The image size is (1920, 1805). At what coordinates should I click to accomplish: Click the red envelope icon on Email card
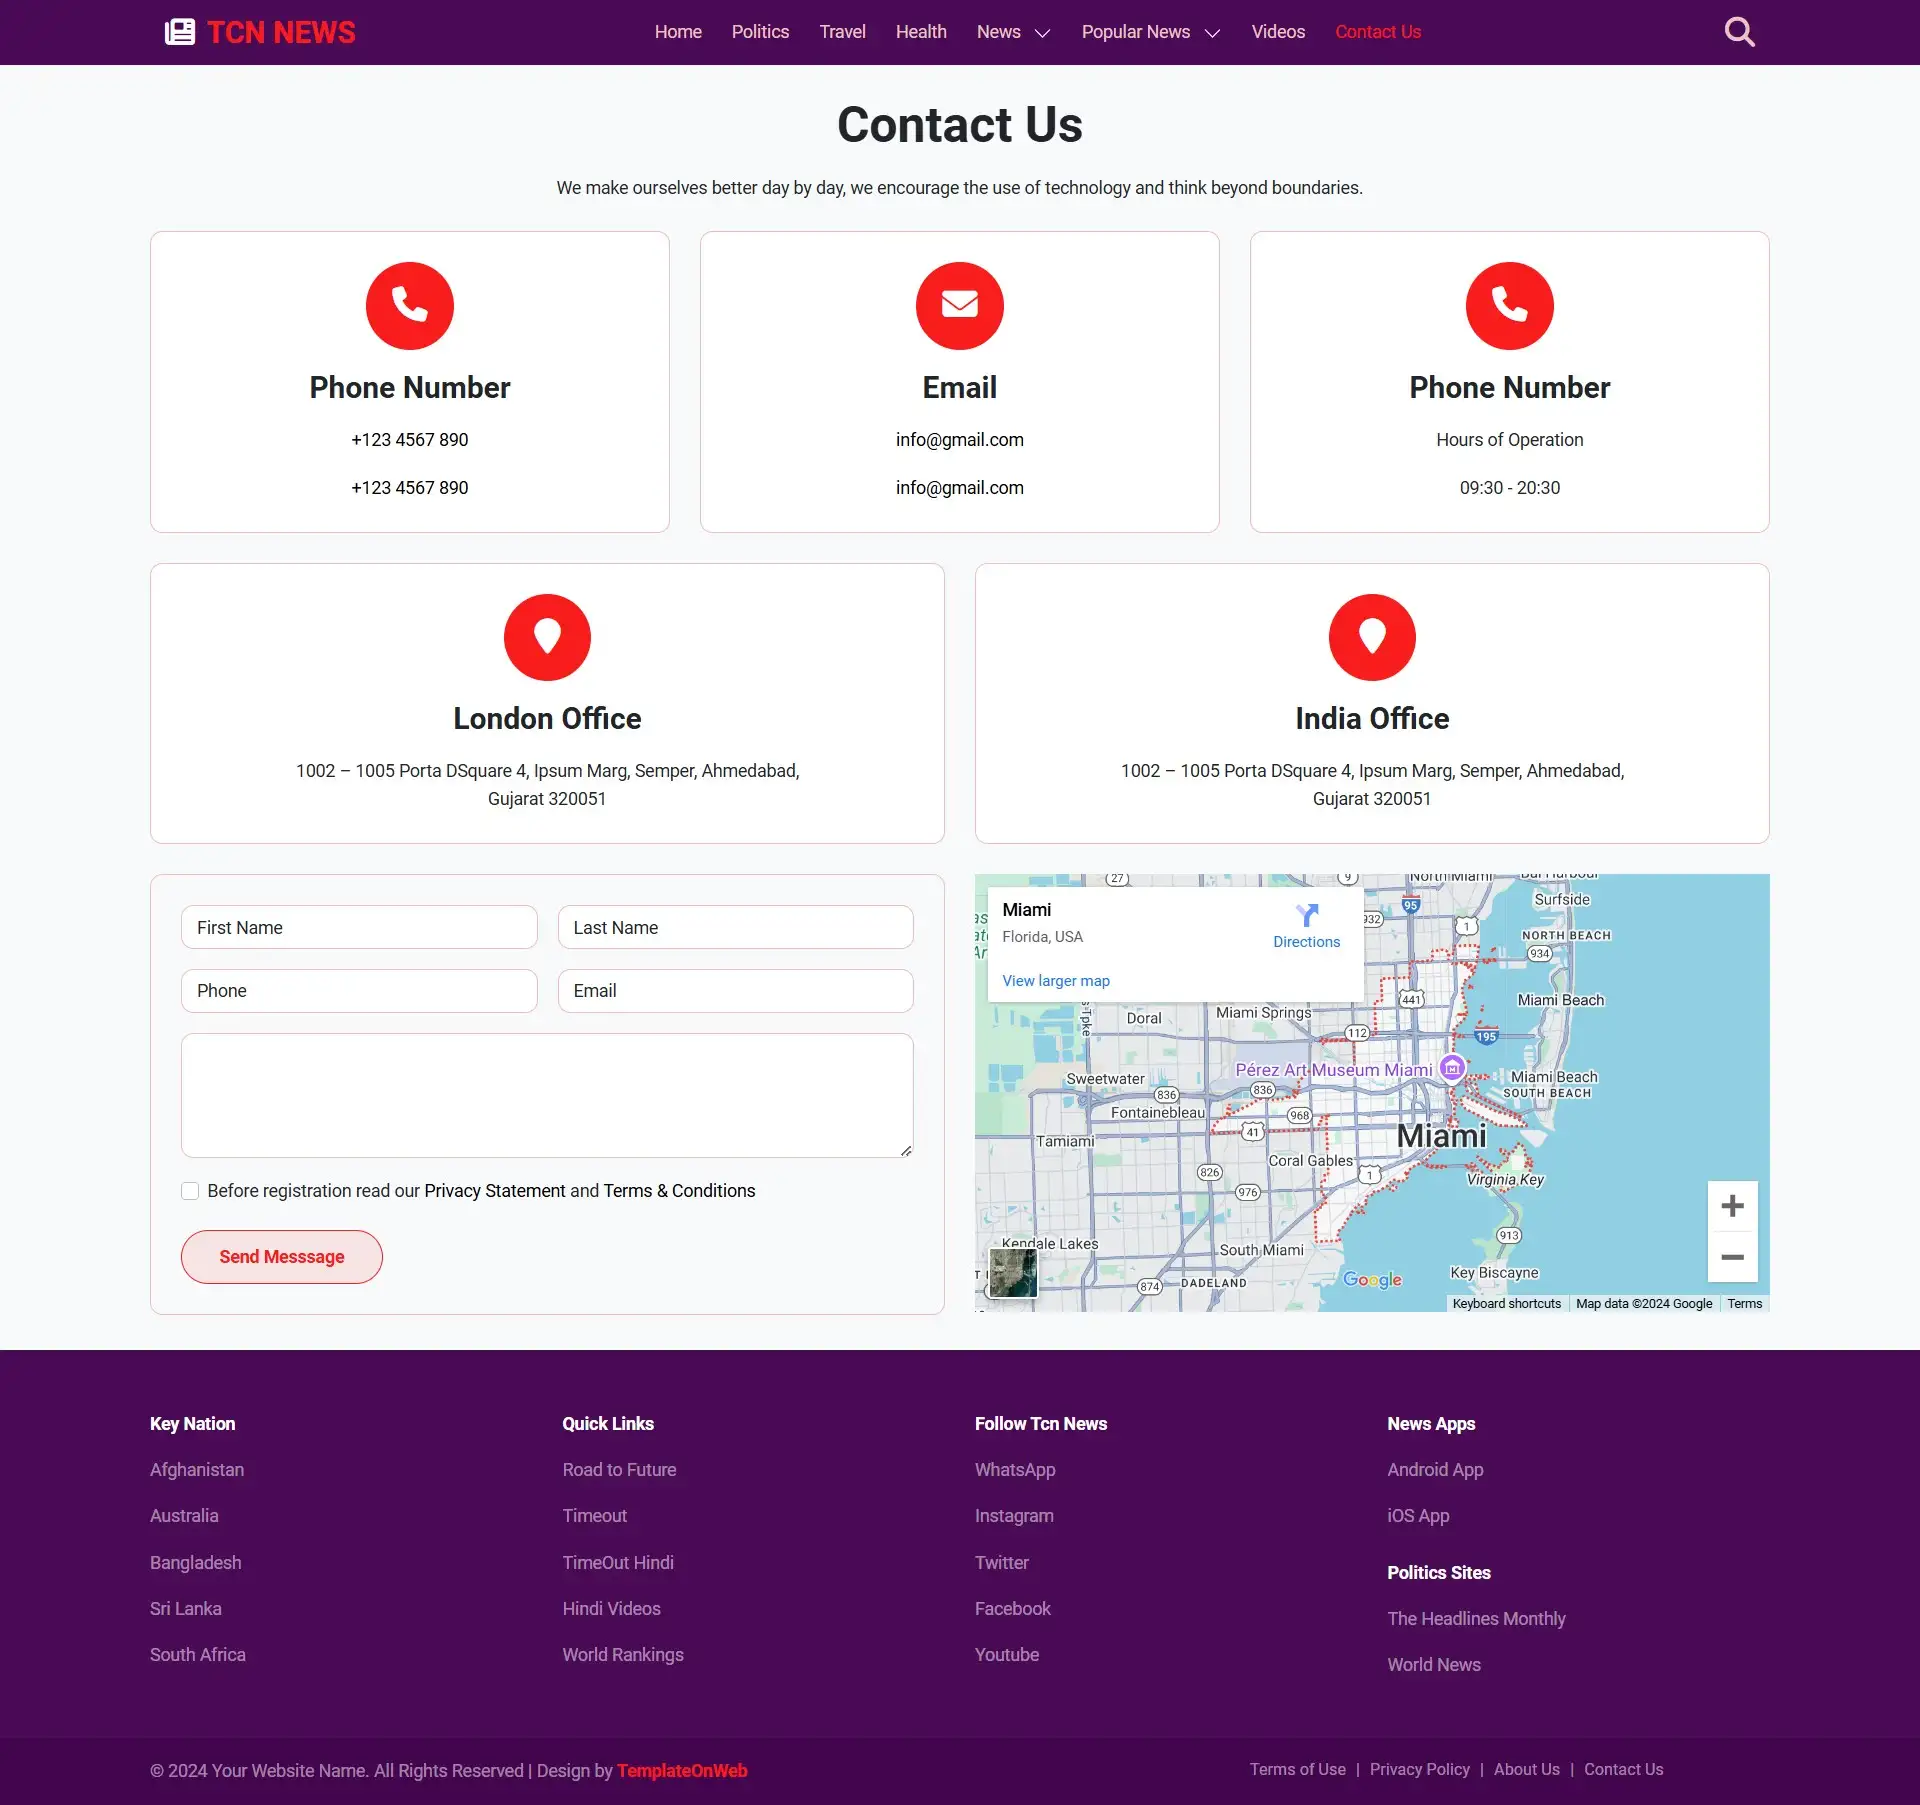click(959, 305)
